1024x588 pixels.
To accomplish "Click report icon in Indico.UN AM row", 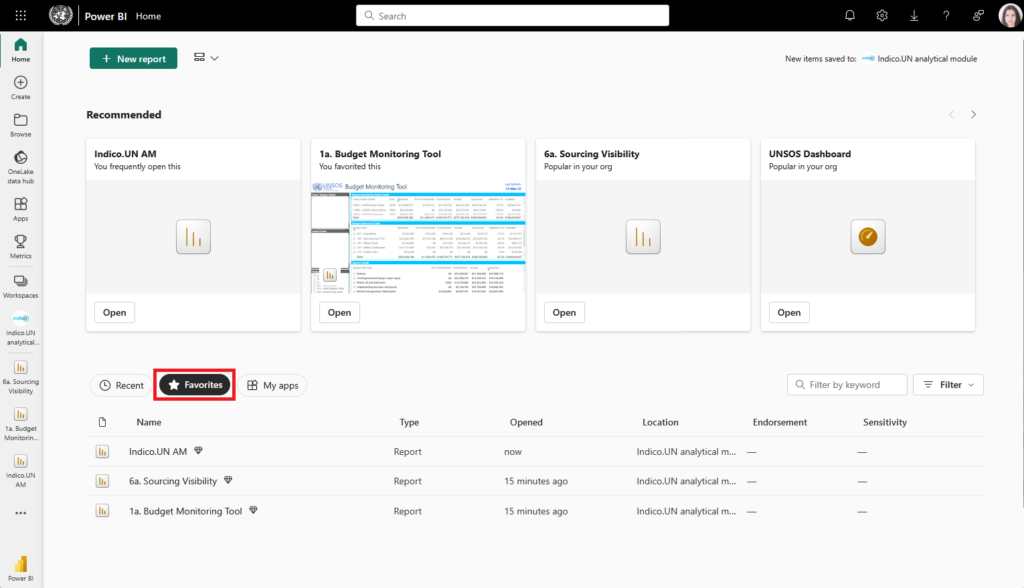I will [103, 451].
